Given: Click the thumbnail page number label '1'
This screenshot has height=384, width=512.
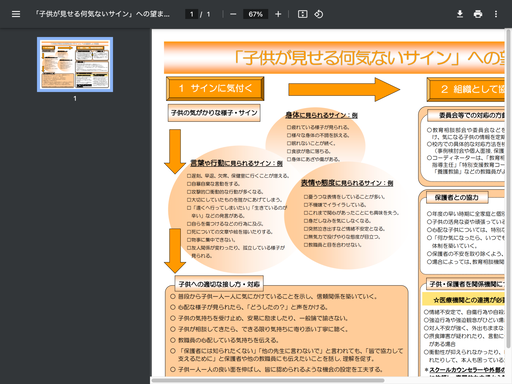Looking at the screenshot, I should (x=75, y=98).
